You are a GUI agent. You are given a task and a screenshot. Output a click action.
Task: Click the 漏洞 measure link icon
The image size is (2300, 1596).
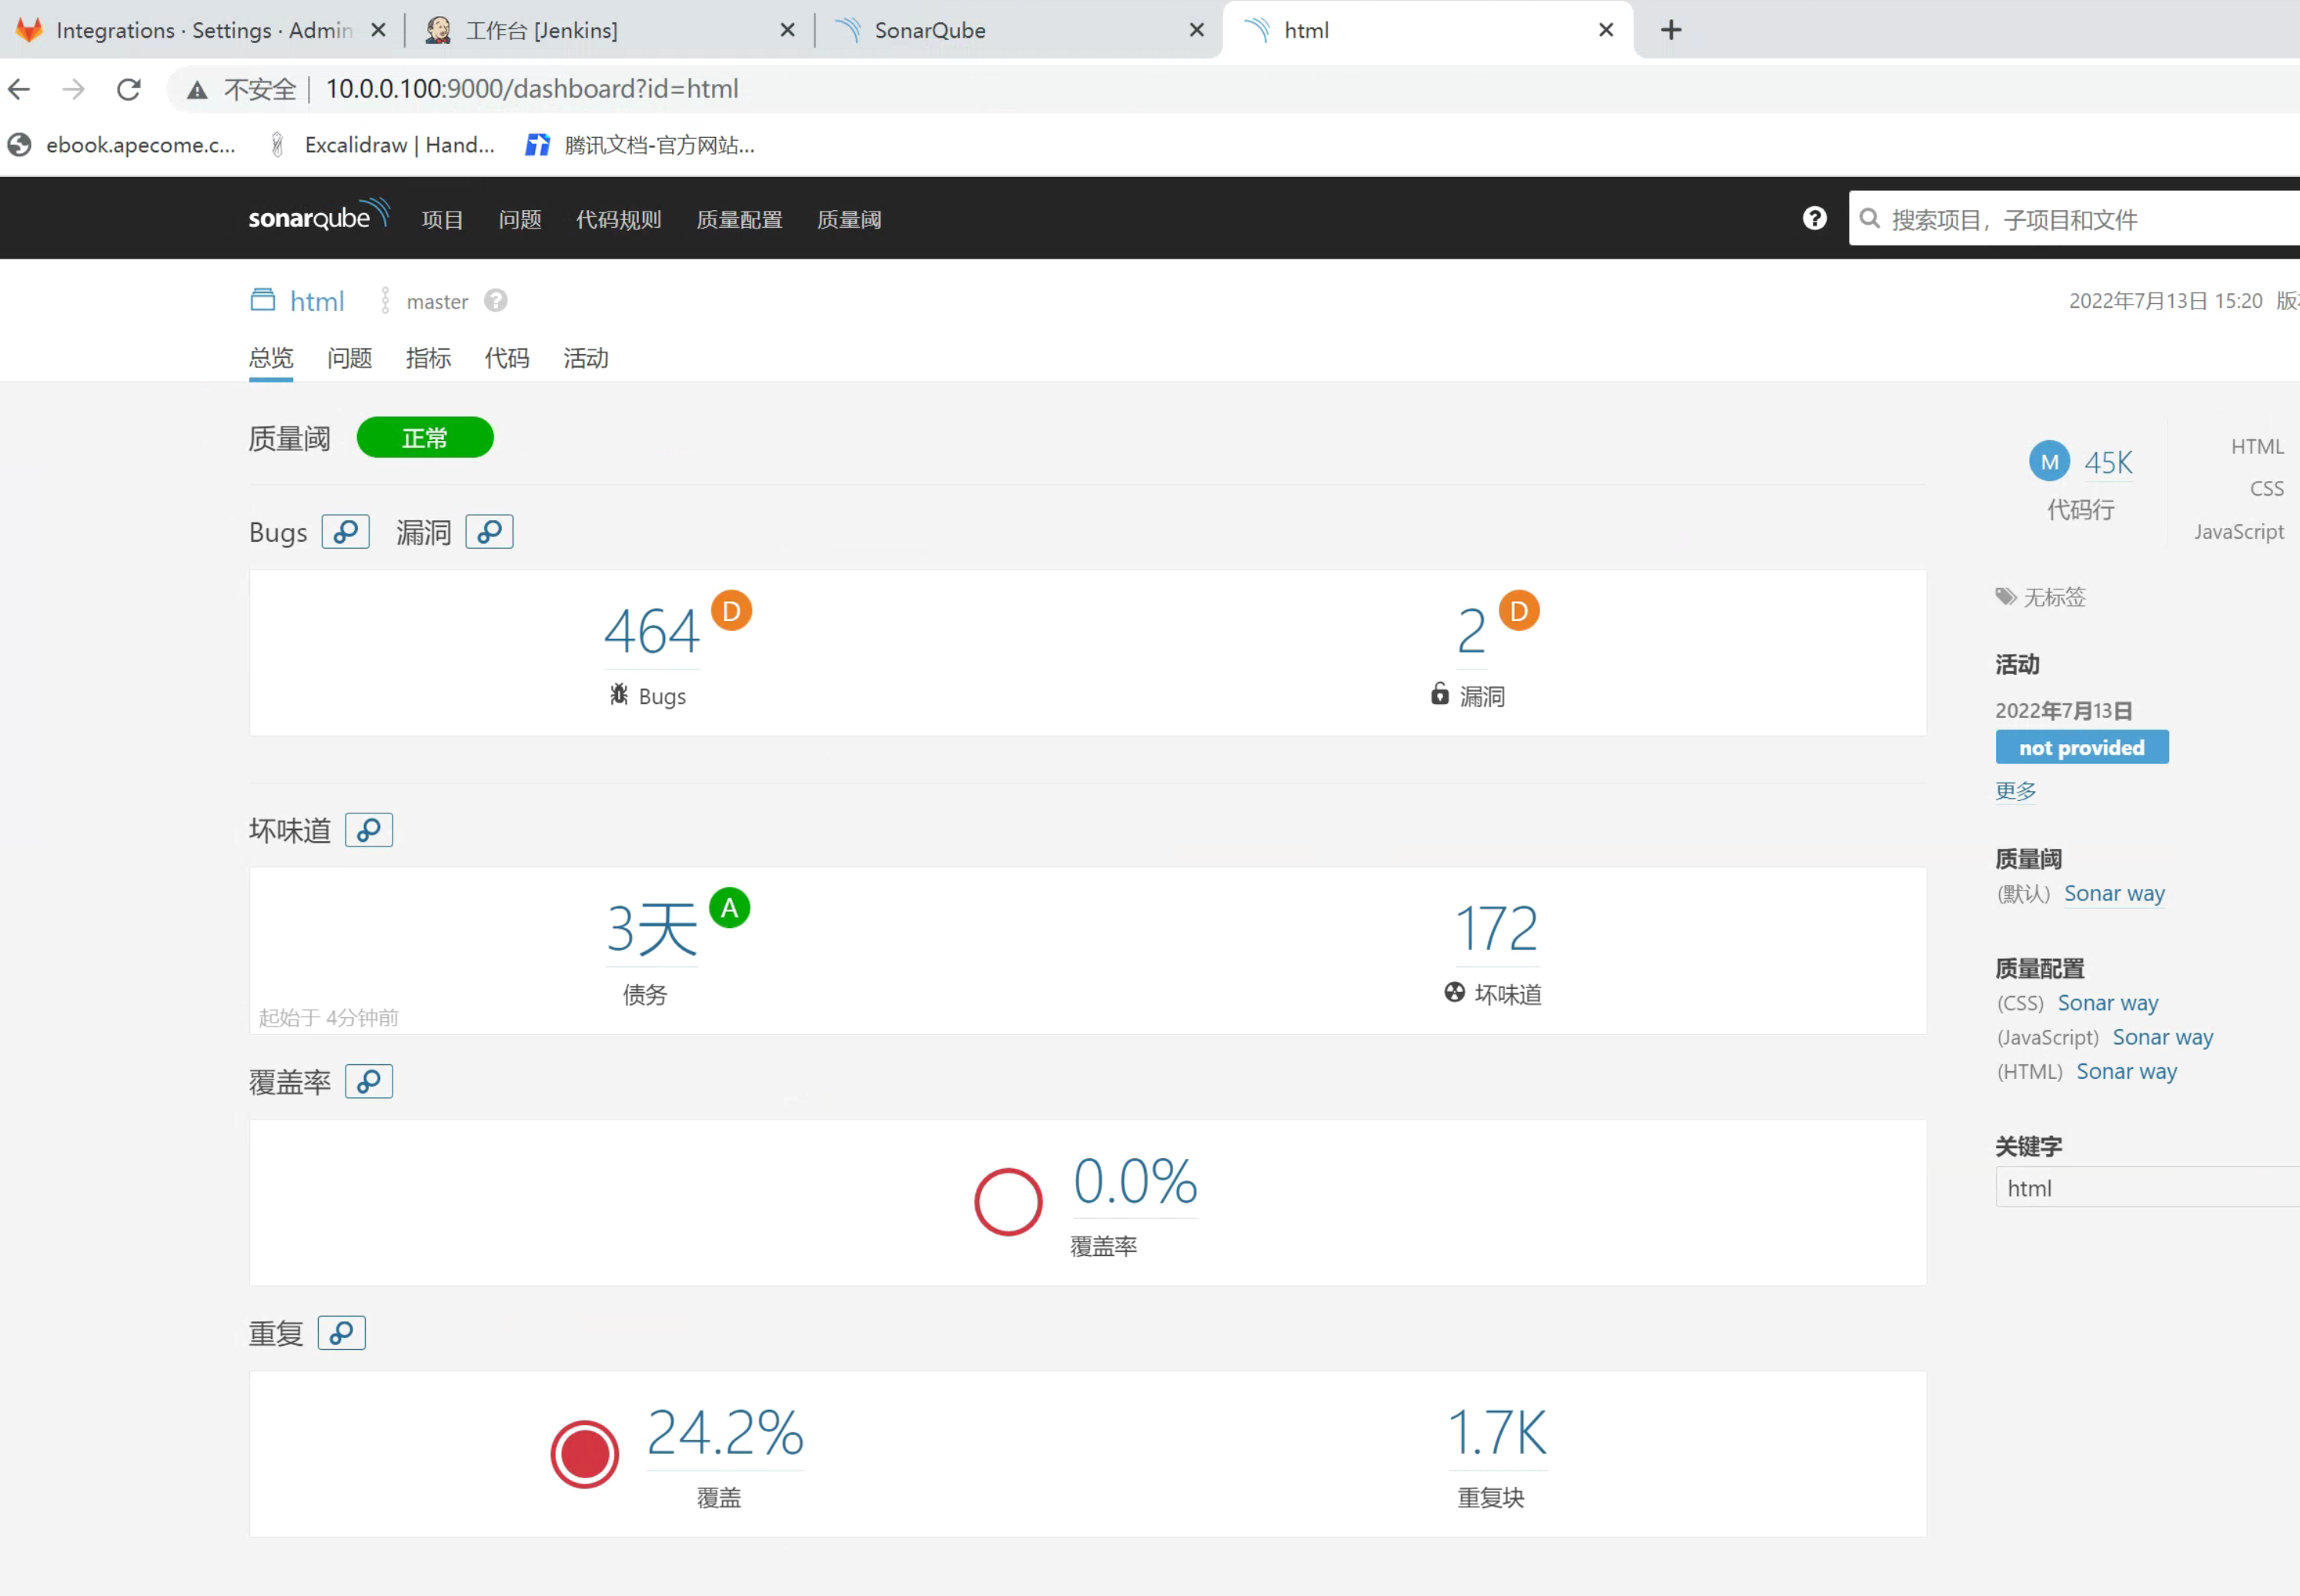point(489,532)
